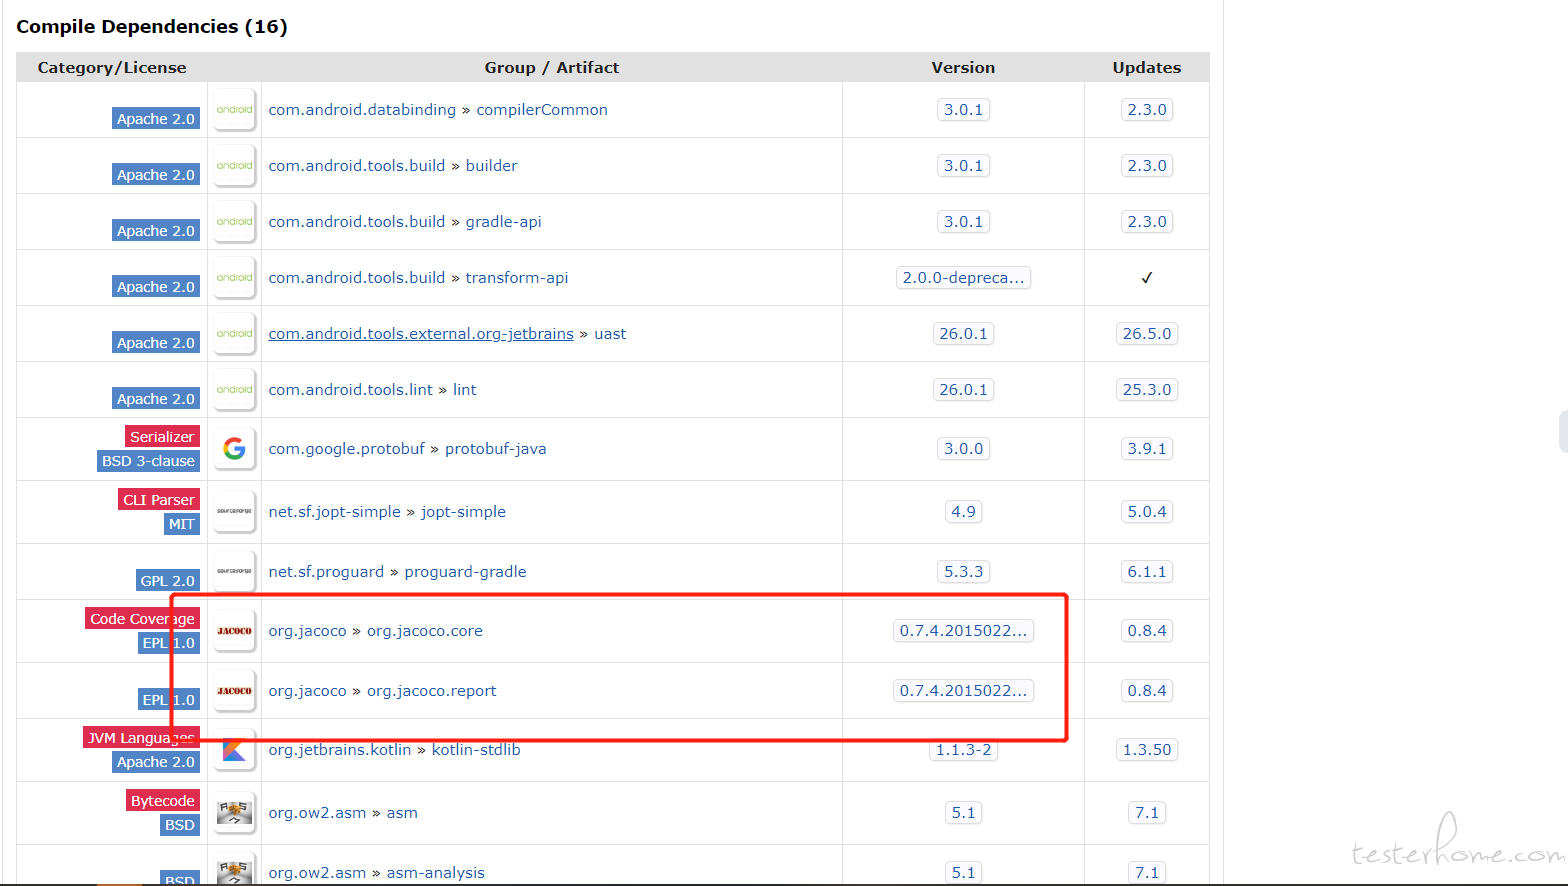Click android icon beside transform-api row
The height and width of the screenshot is (886, 1568).
click(x=234, y=278)
